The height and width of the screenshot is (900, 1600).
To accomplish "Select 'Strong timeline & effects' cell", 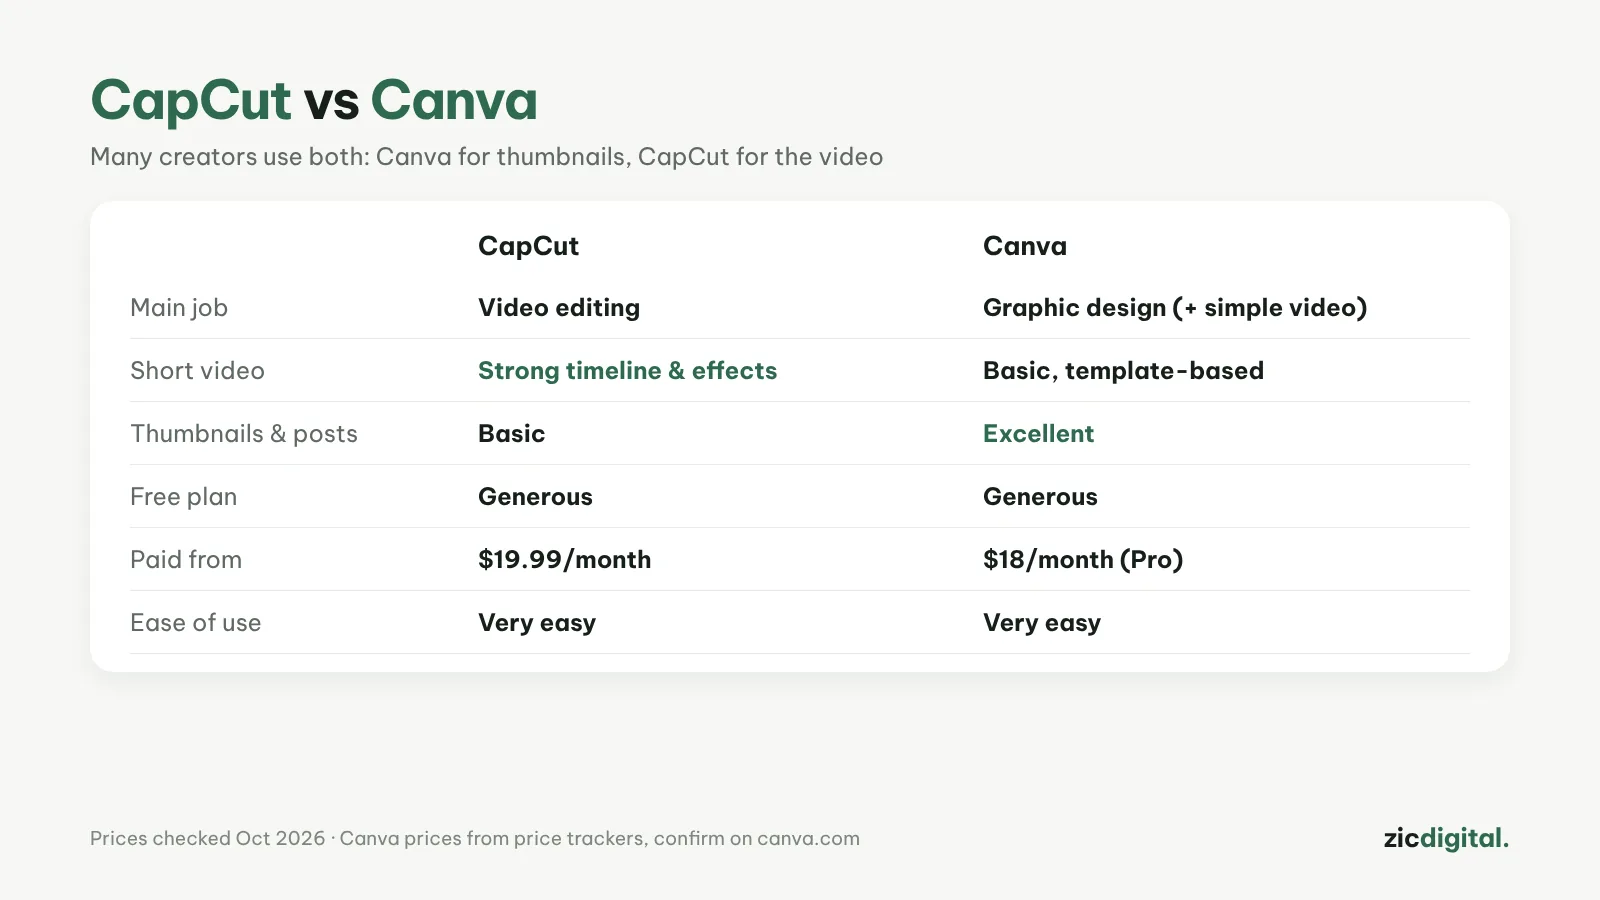I will (627, 371).
